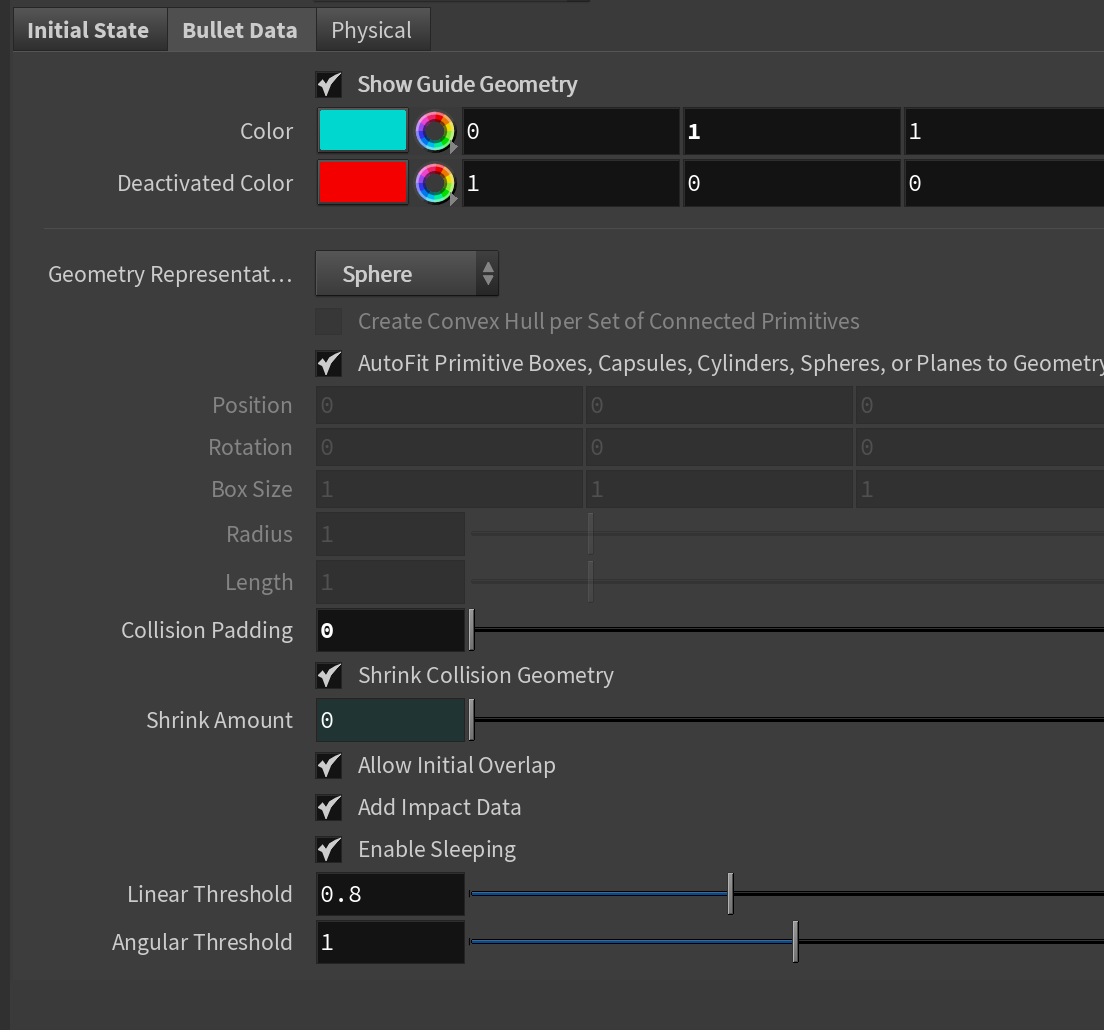The width and height of the screenshot is (1104, 1030).
Task: Switch to the Bullet Data tab
Action: click(241, 30)
